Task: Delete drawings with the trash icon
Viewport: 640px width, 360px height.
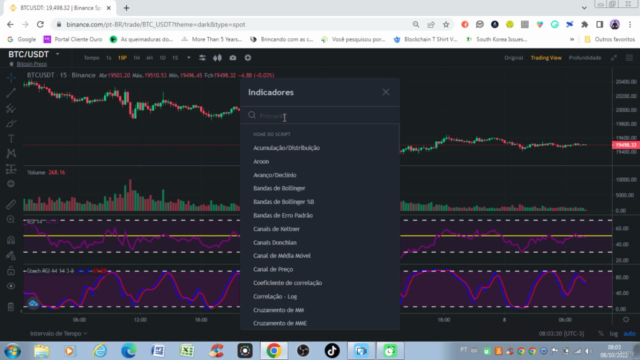Action: [x=11, y=307]
